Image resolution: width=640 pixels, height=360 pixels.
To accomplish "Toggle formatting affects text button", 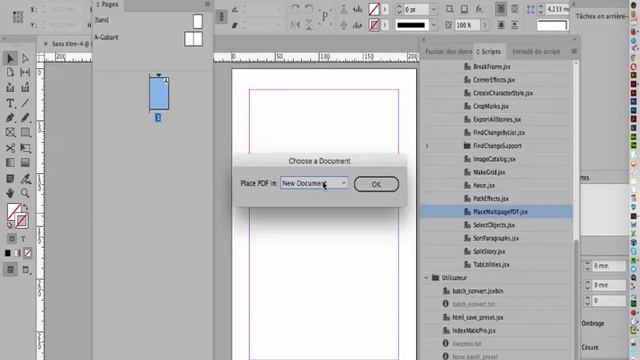I will coord(23,239).
